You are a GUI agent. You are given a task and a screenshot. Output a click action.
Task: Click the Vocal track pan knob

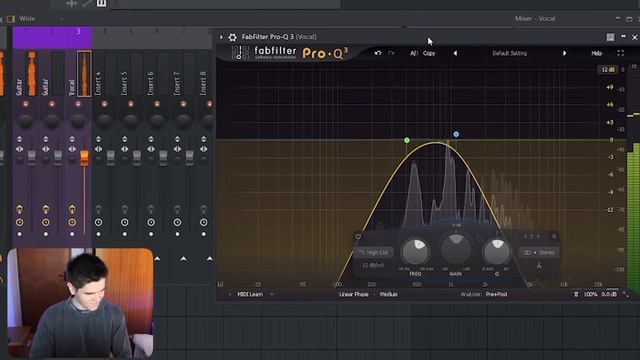pyautogui.click(x=78, y=121)
